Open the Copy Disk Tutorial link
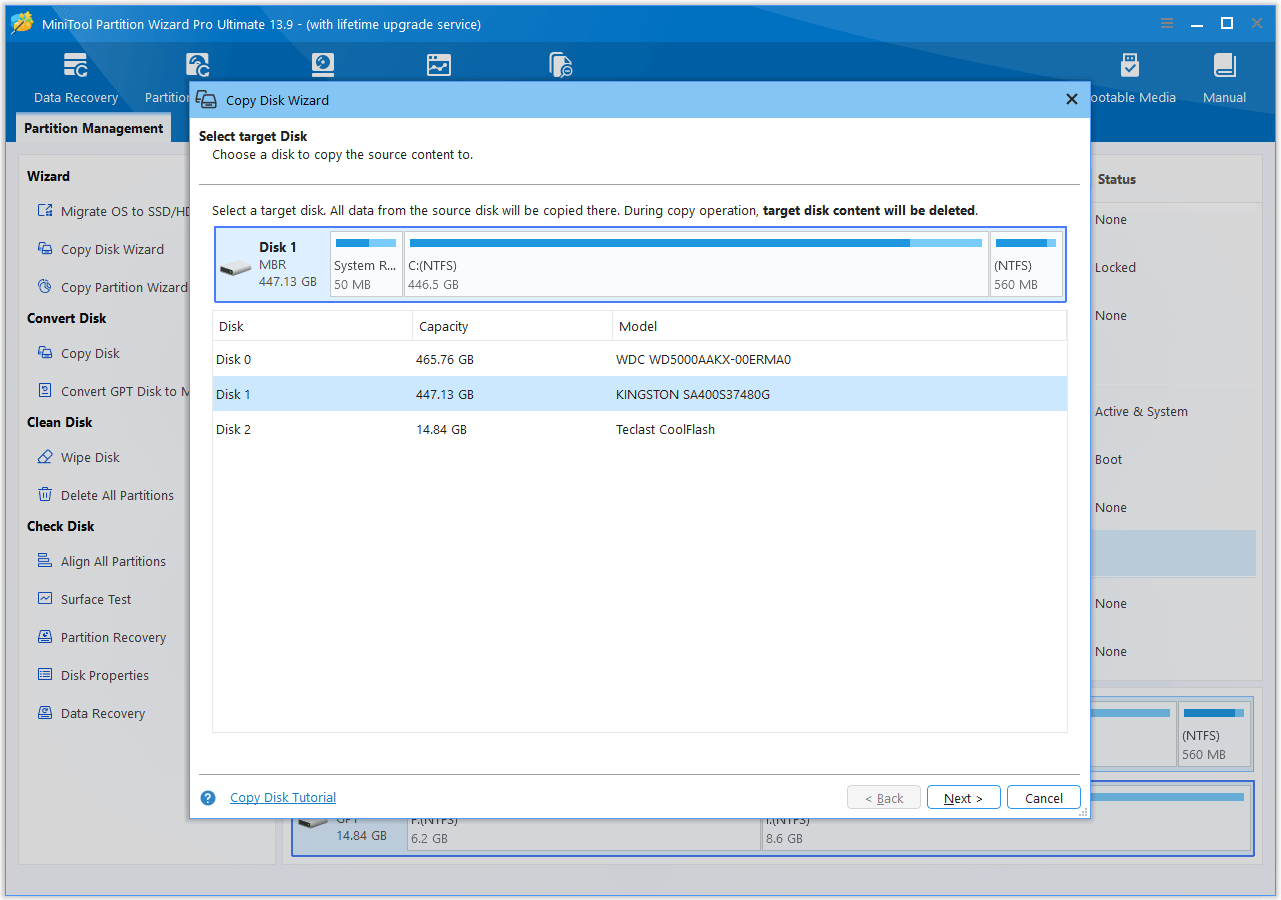The width and height of the screenshot is (1281, 900). click(x=283, y=798)
